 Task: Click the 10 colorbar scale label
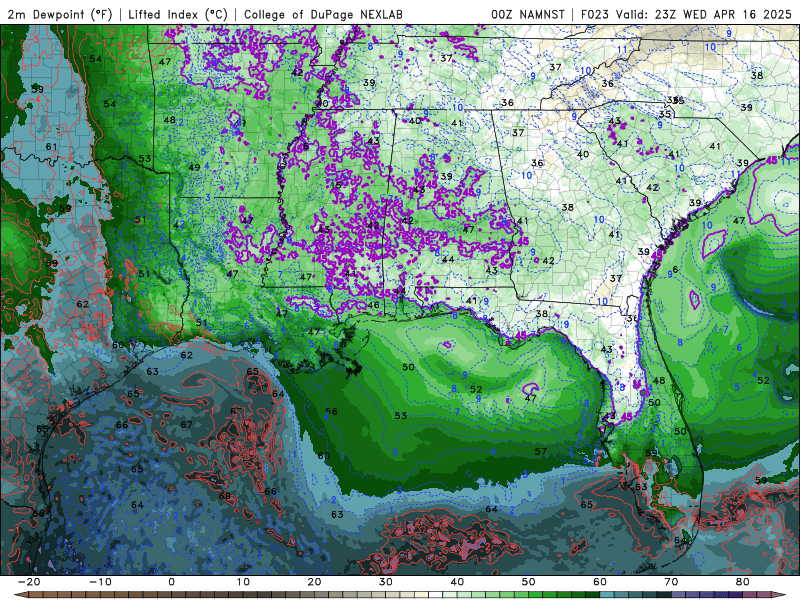click(x=243, y=582)
